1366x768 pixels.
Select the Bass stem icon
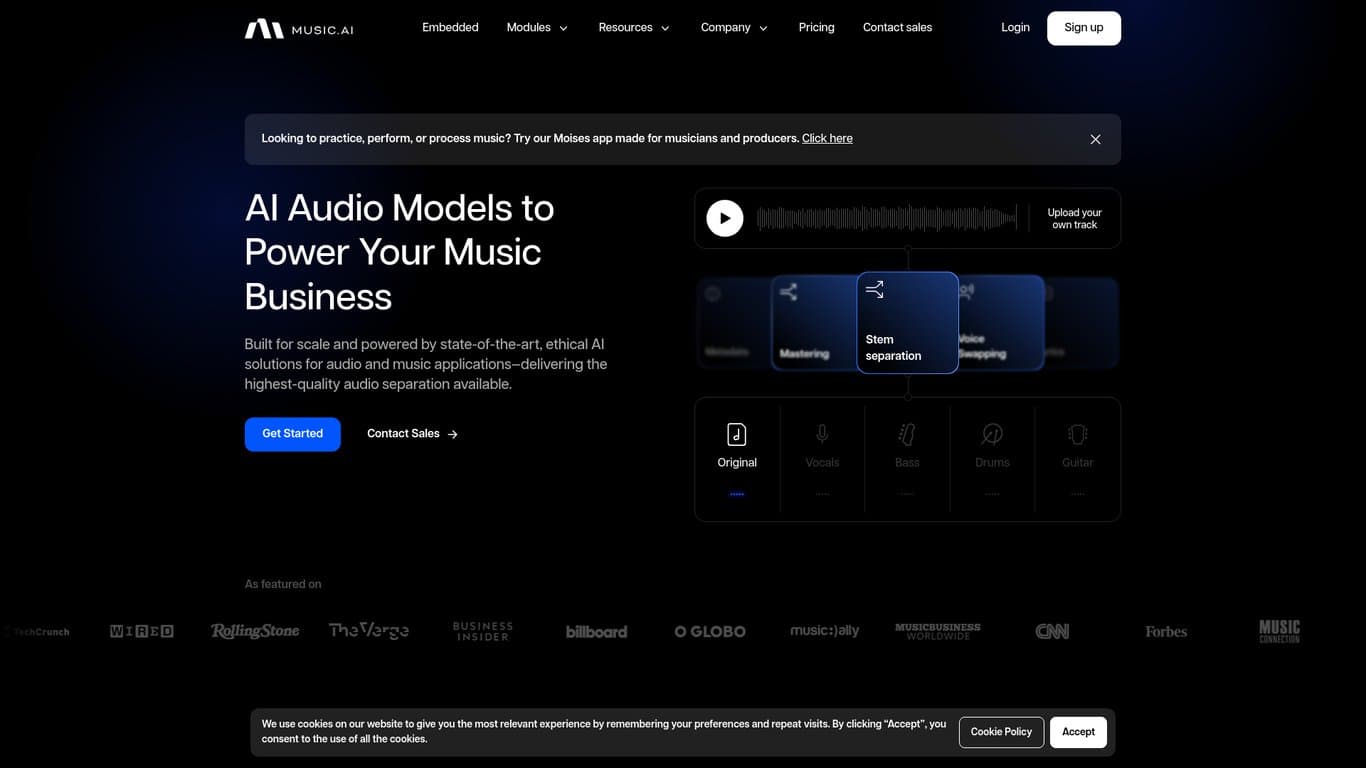pyautogui.click(x=907, y=434)
